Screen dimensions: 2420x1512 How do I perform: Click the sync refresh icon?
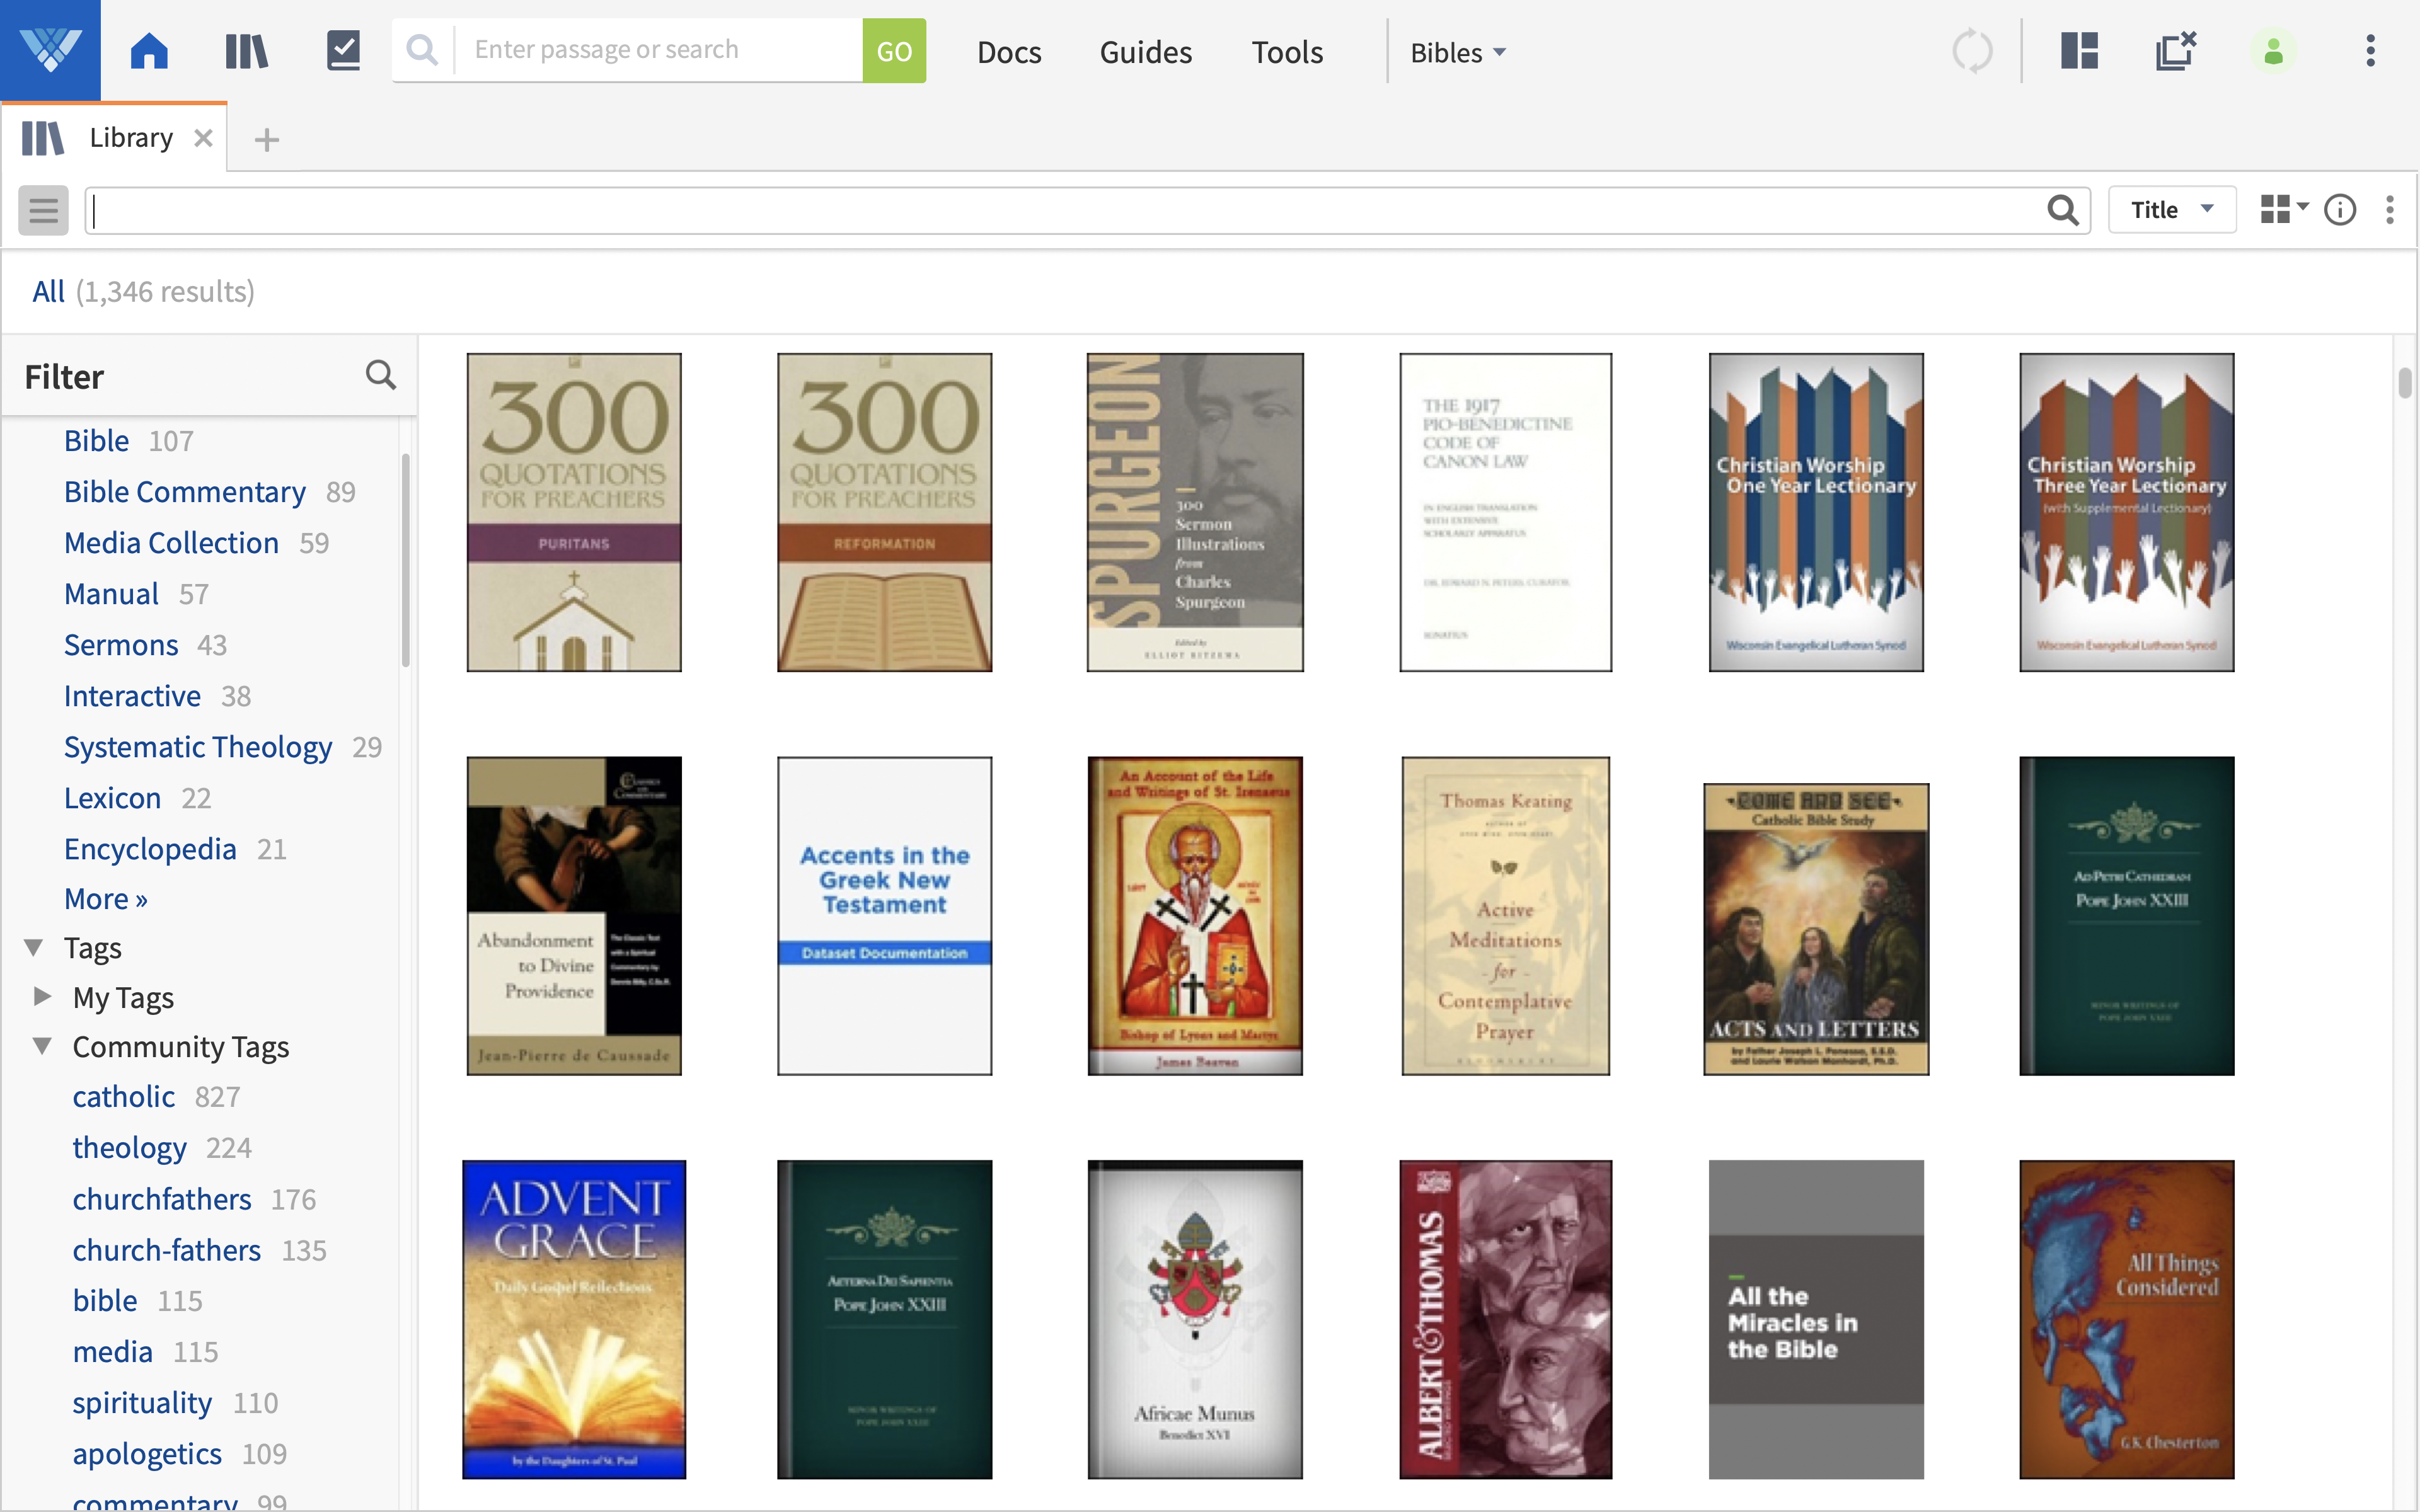[1972, 50]
